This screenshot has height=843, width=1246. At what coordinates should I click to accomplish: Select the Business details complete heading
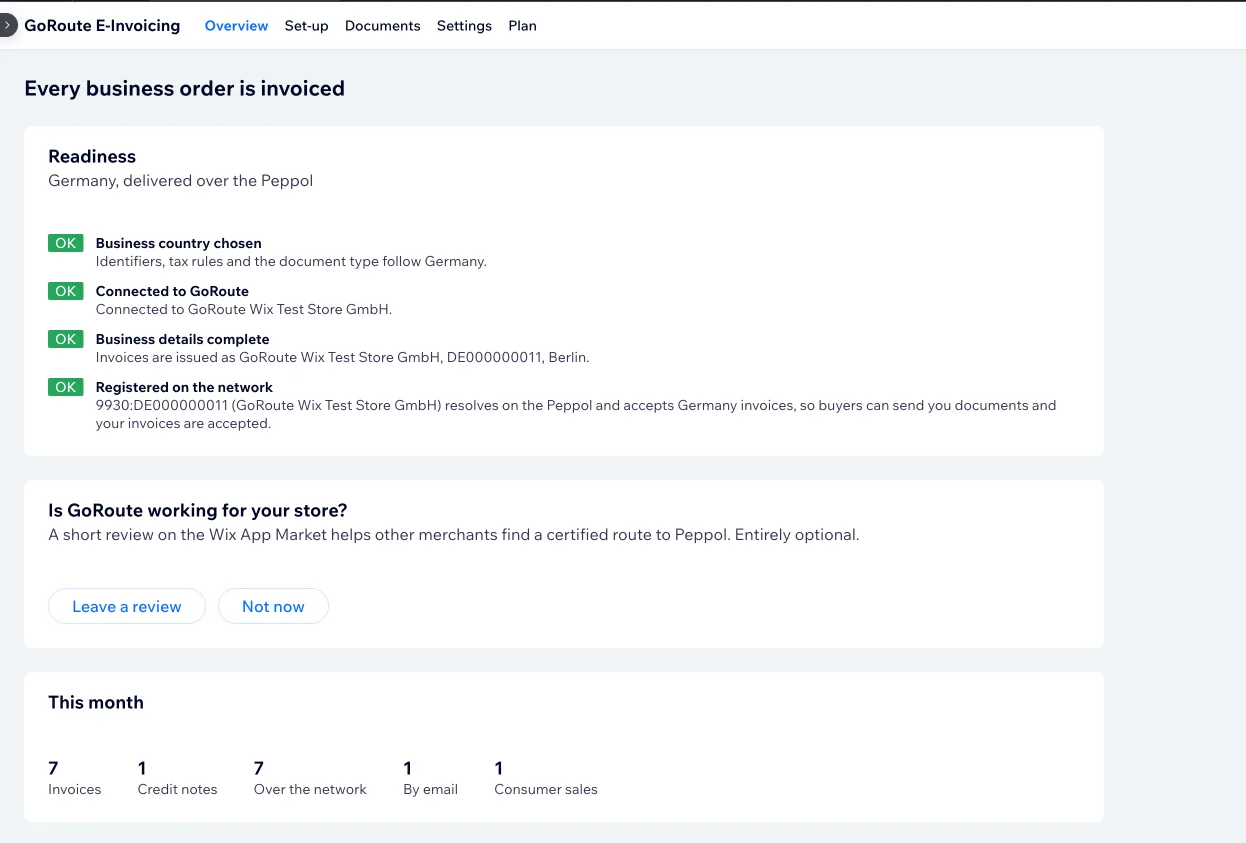pos(183,339)
